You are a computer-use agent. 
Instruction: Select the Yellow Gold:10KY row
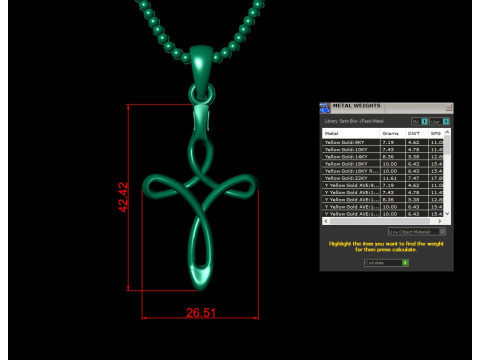click(x=383, y=149)
